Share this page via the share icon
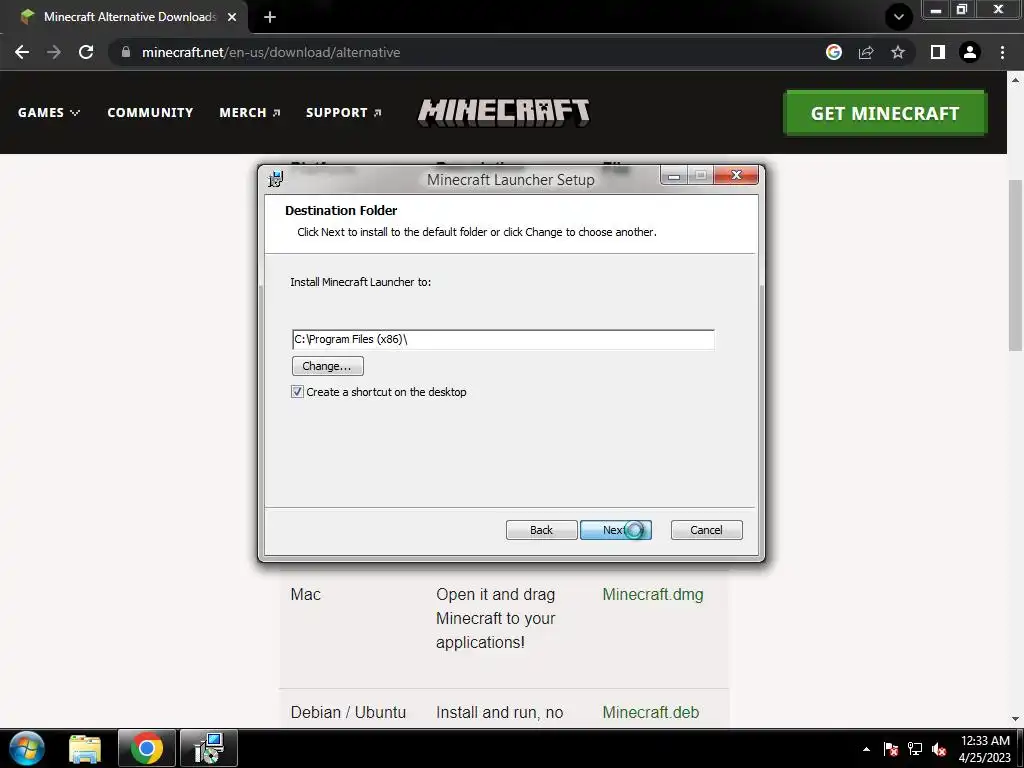The height and width of the screenshot is (768, 1024). coord(866,52)
